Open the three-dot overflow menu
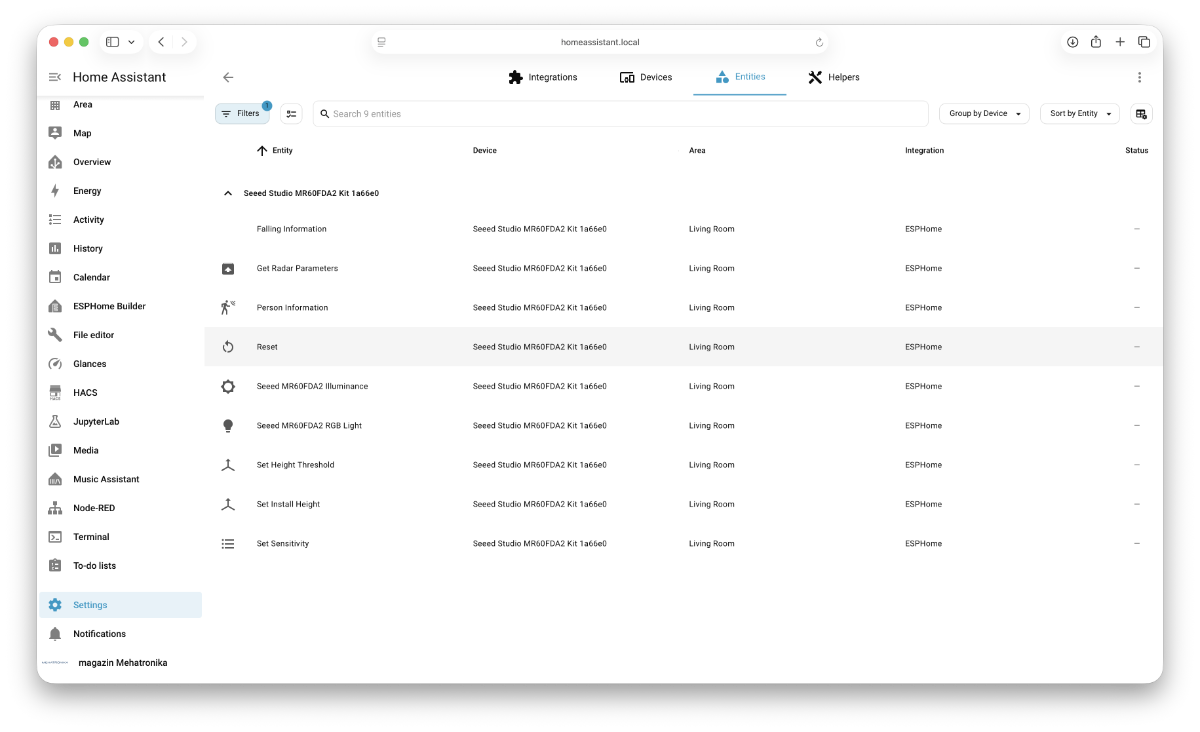The width and height of the screenshot is (1200, 732). point(1139,77)
